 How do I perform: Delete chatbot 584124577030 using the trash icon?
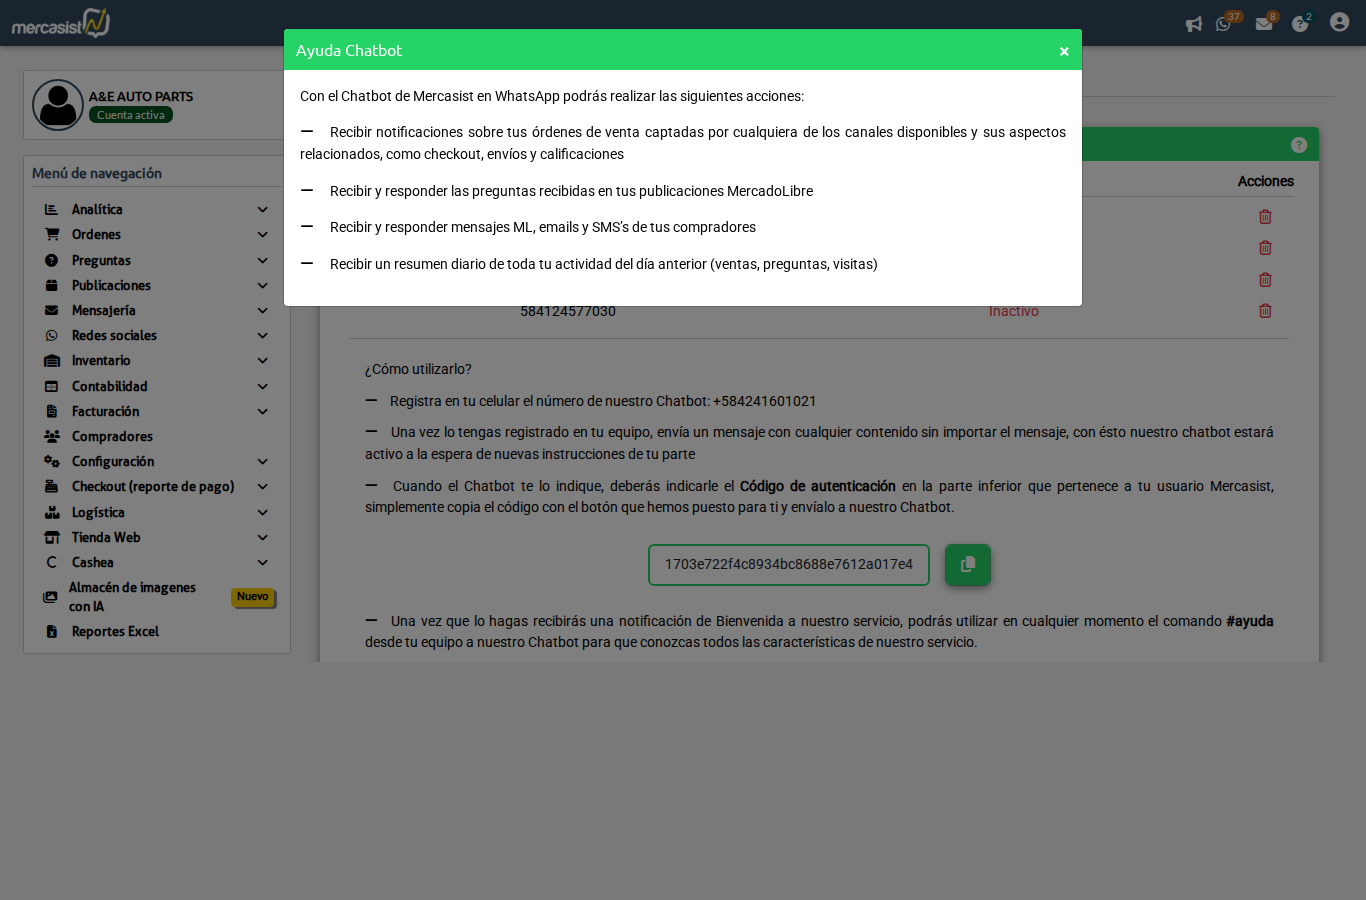(1265, 311)
